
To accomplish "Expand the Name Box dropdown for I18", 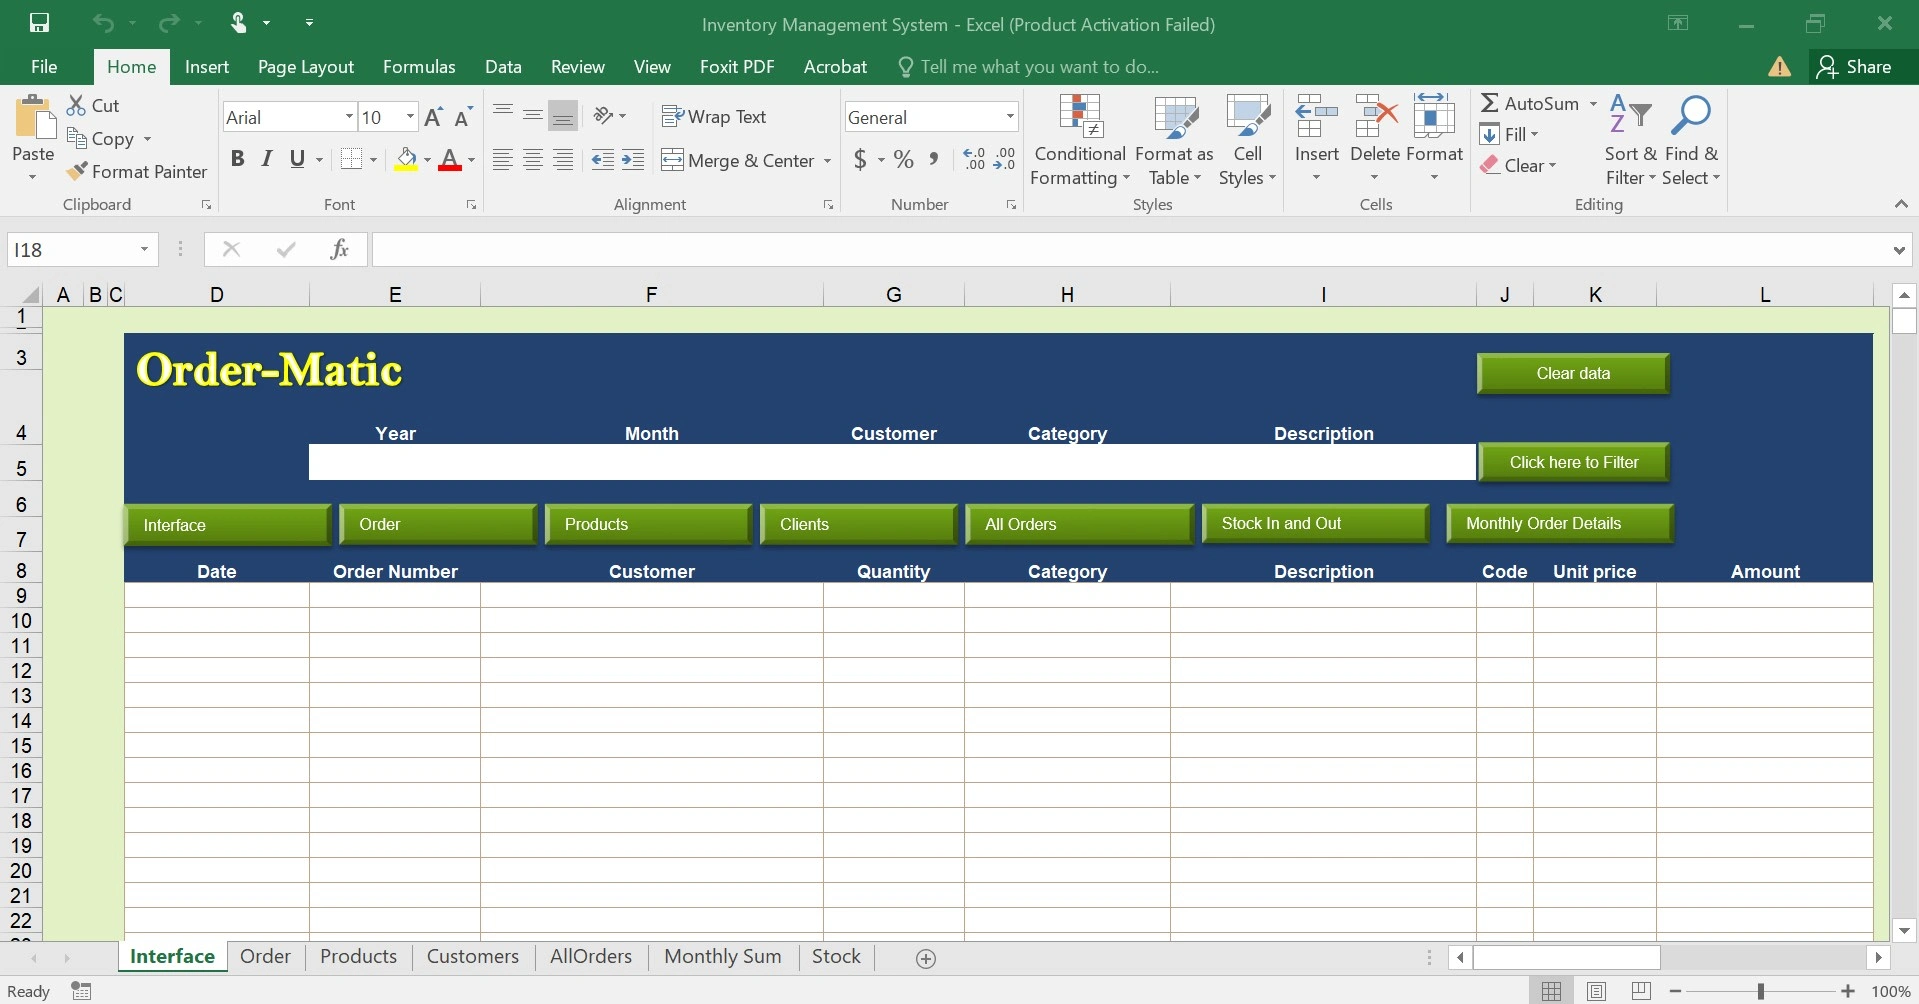I will tap(144, 249).
